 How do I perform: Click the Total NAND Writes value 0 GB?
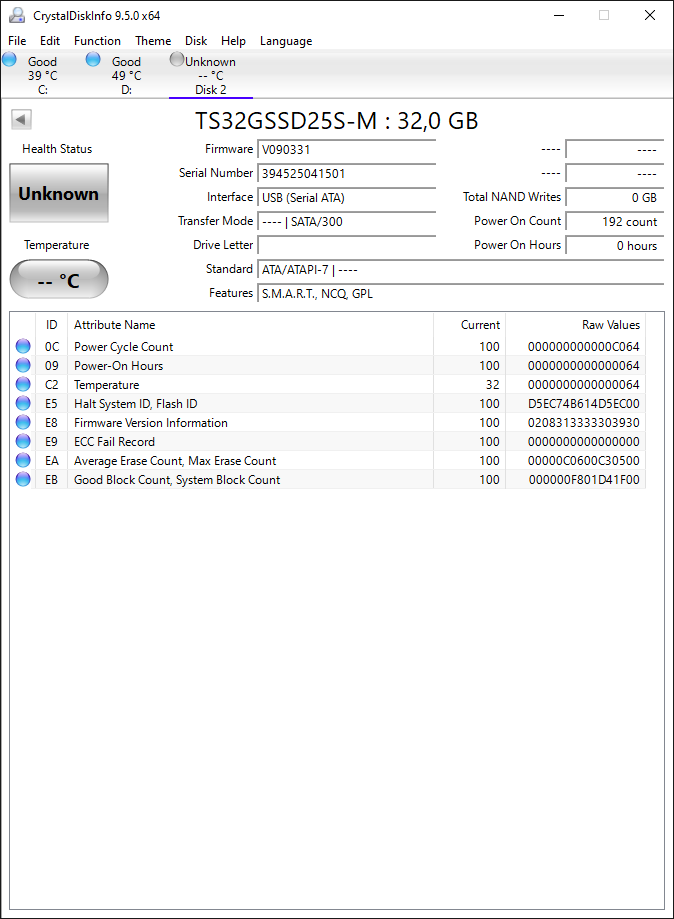click(614, 198)
